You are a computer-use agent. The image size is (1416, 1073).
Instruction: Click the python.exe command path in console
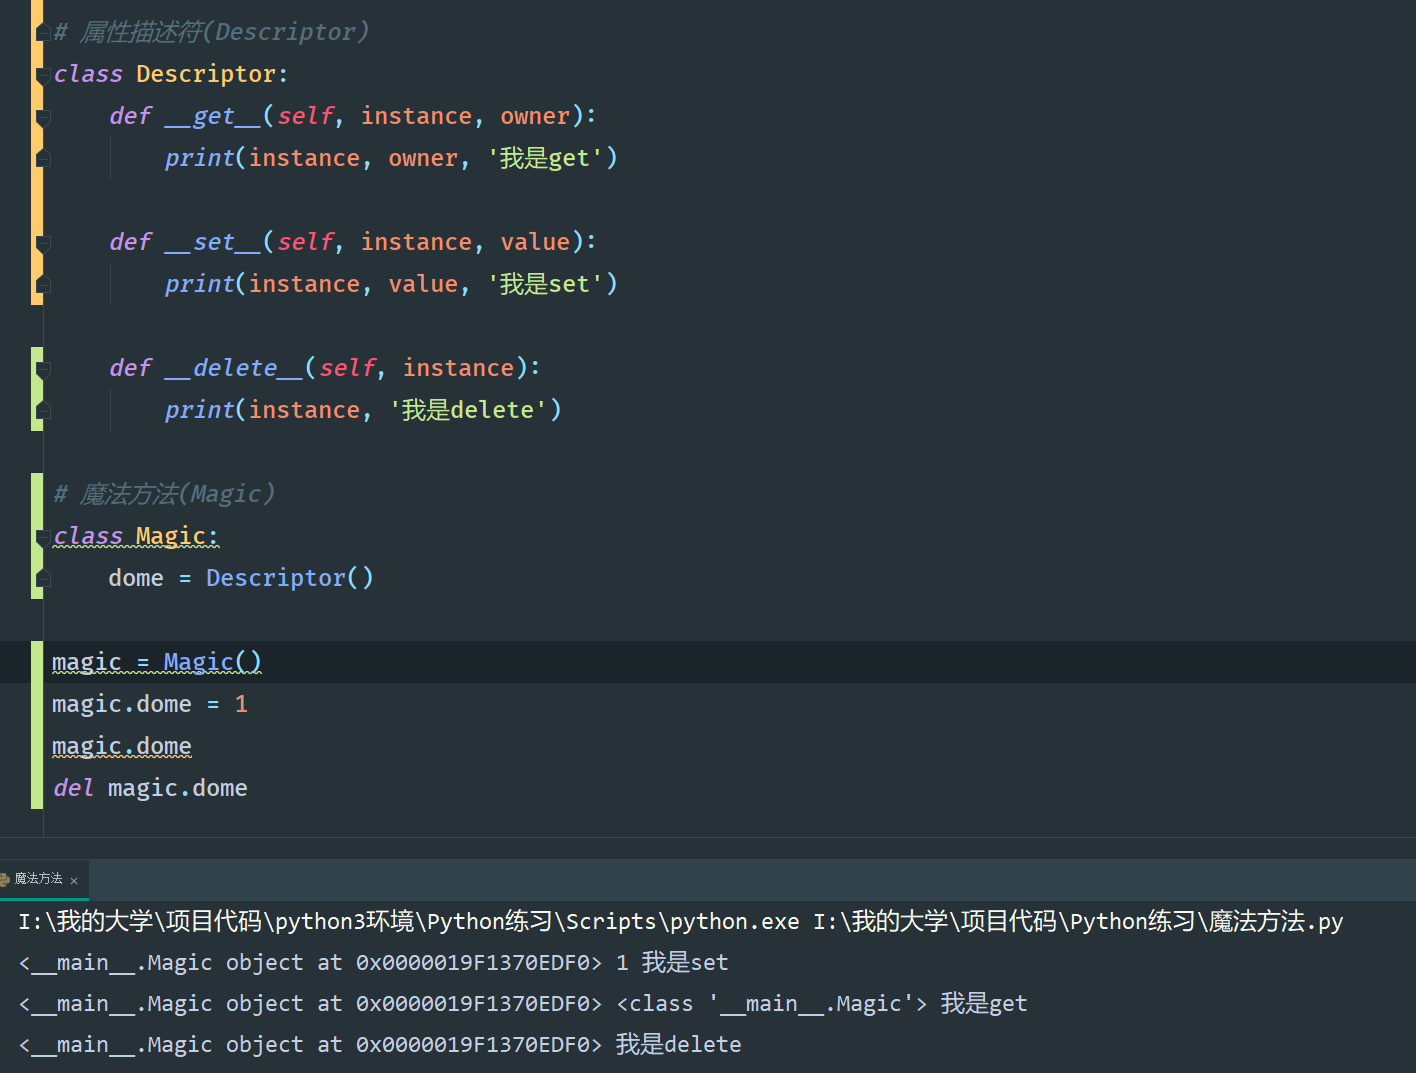point(409,921)
